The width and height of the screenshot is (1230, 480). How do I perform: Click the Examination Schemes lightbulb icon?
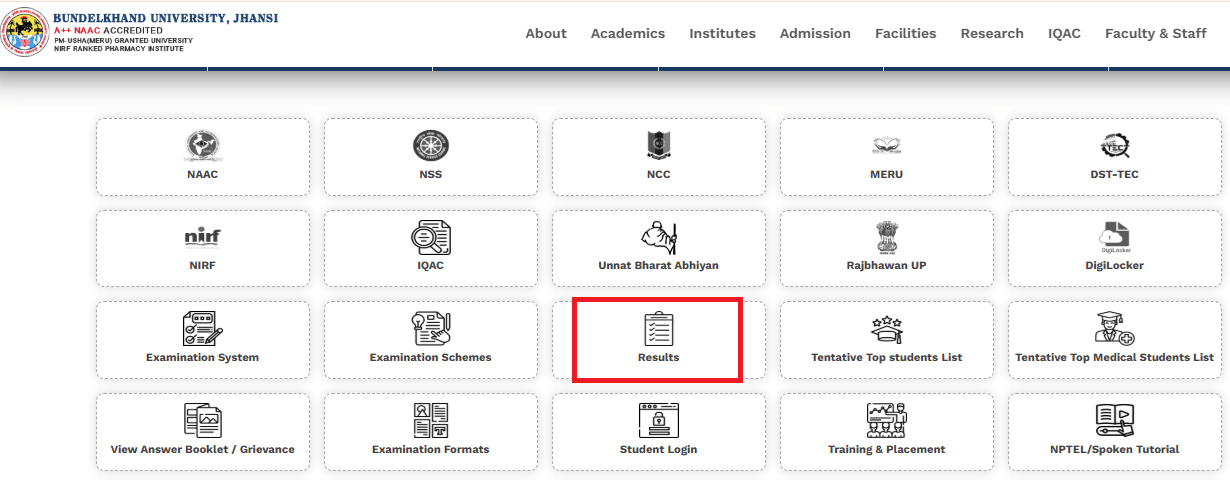pos(431,329)
